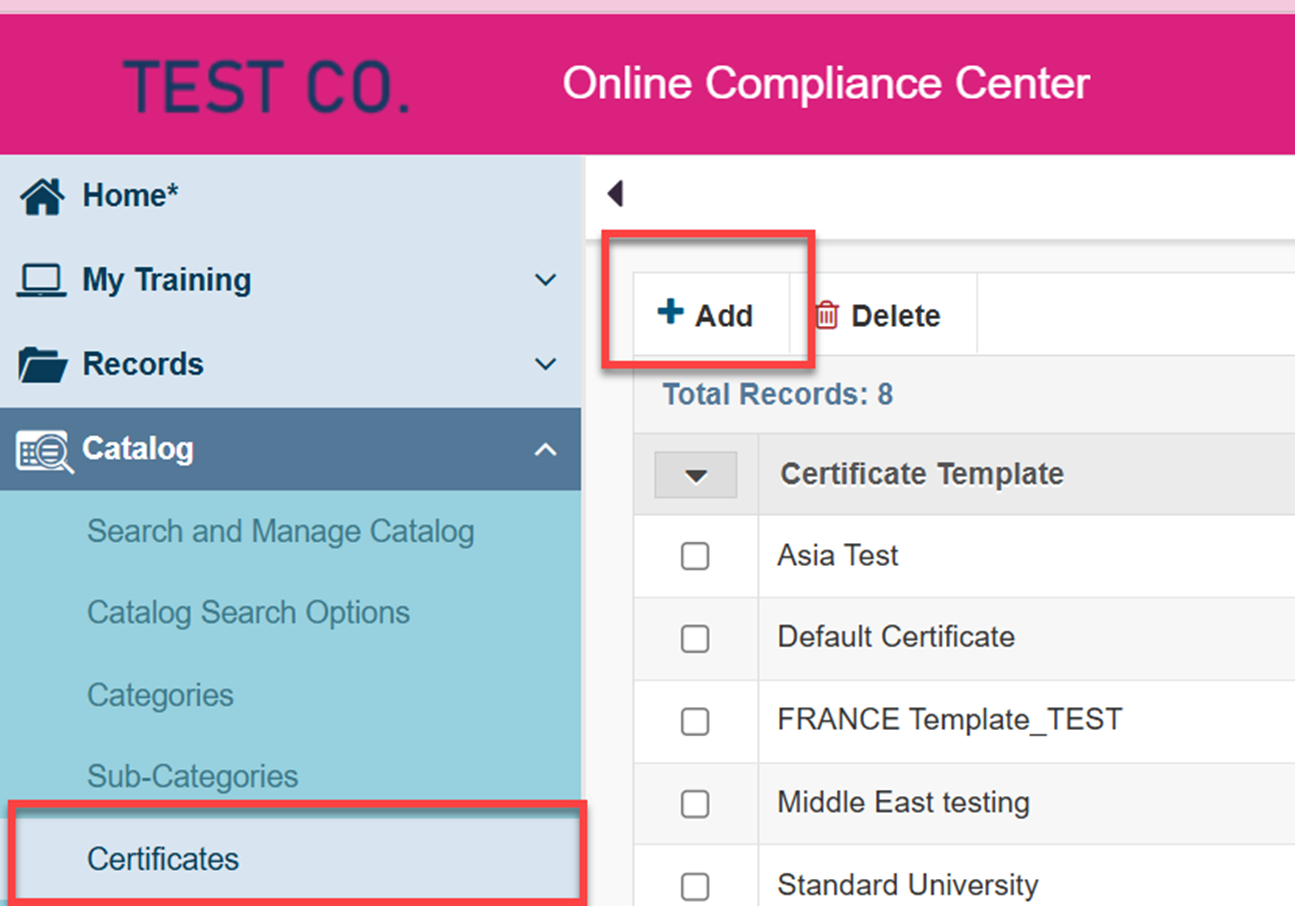Viewport: 1295px width, 906px height.
Task: Sort by the Certificate Template column header
Action: (922, 473)
